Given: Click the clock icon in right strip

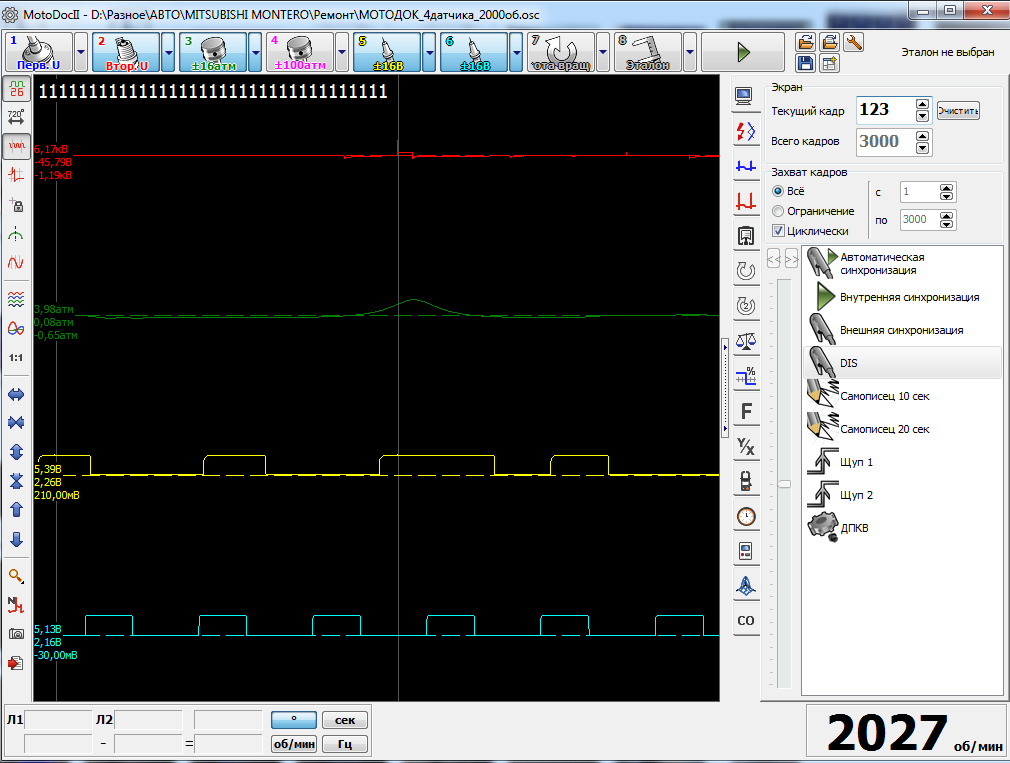Looking at the screenshot, I should [745, 516].
